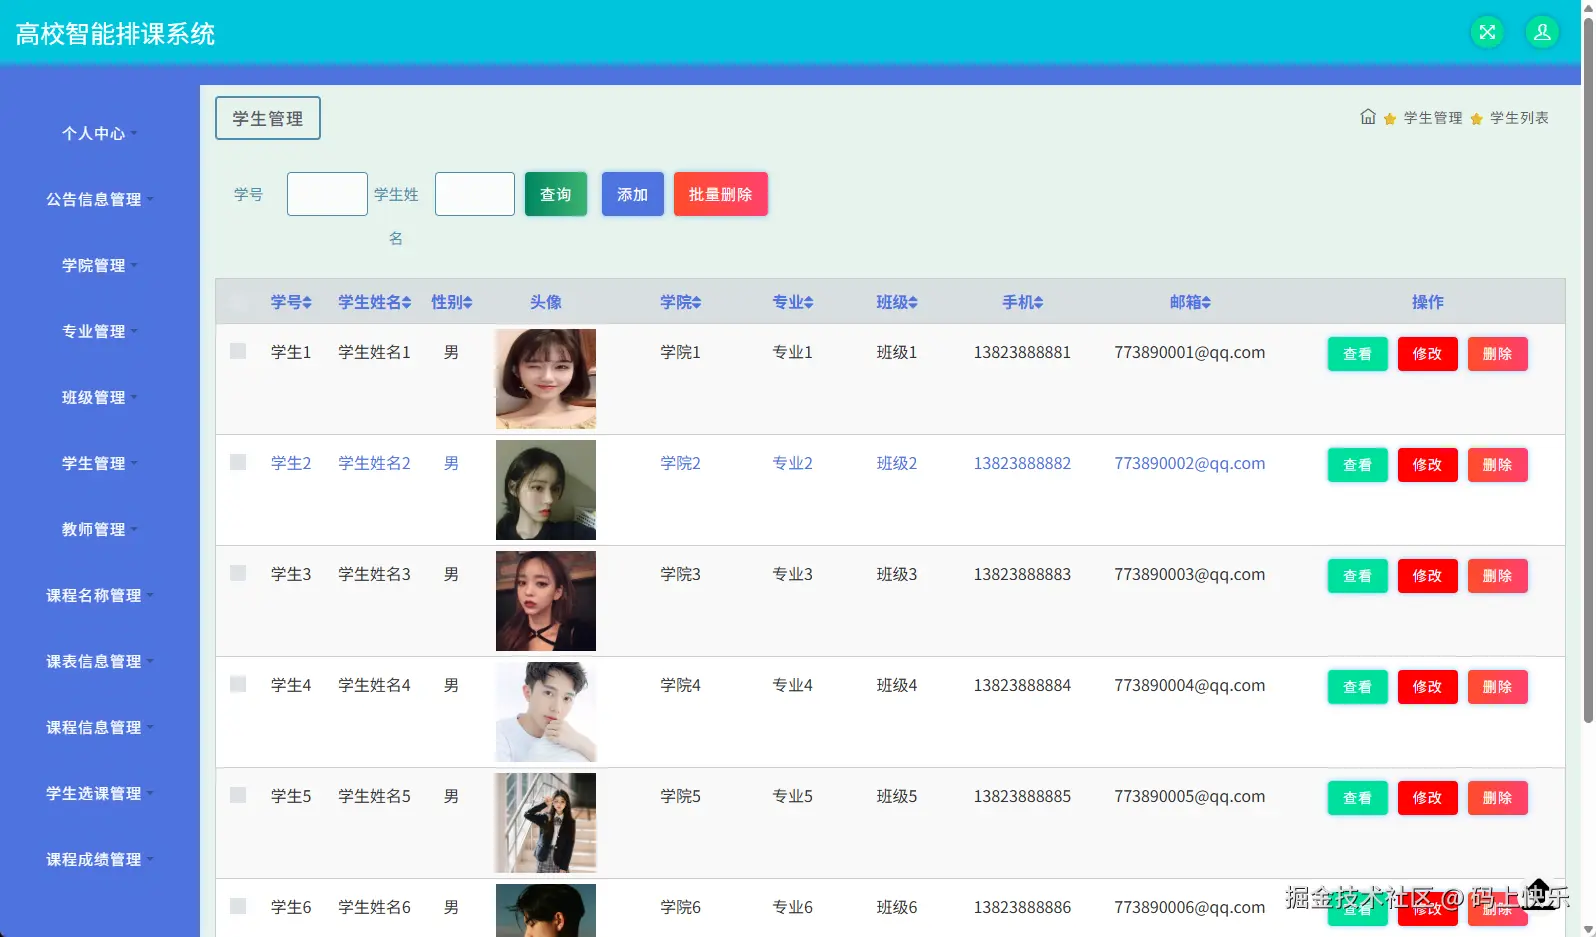Check the box for 学生1 row
Viewport: 1596px width, 937px height.
238,351
